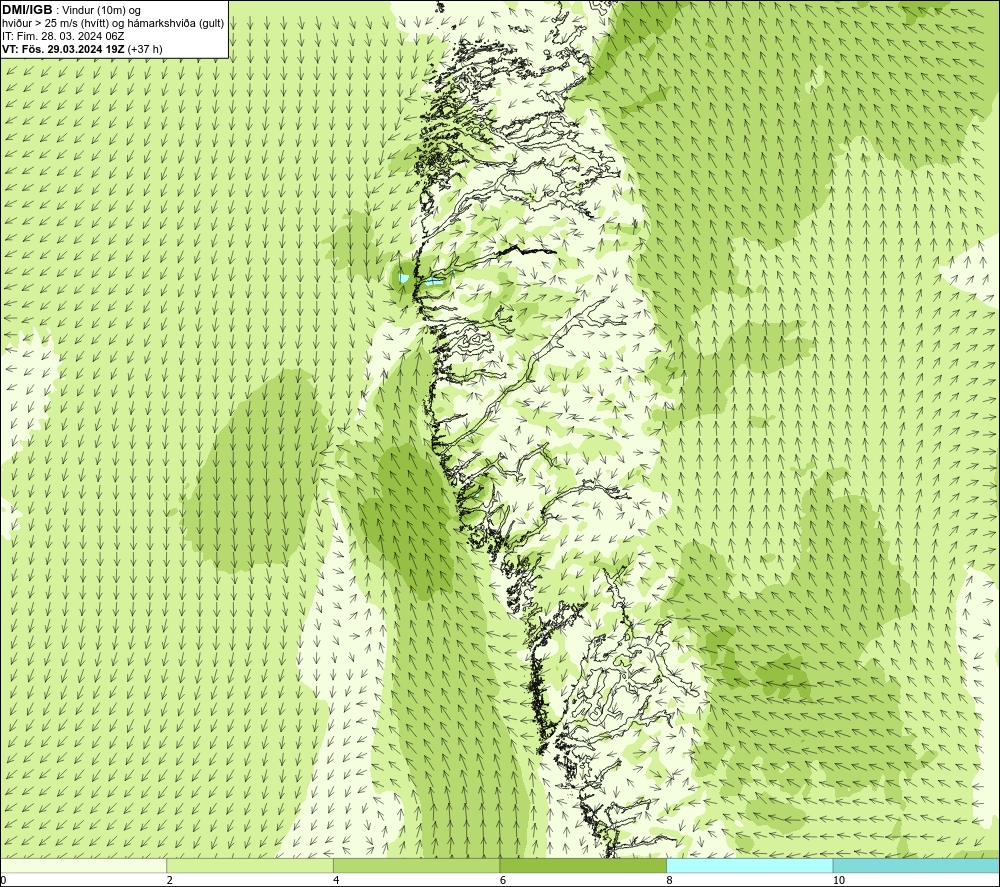The height and width of the screenshot is (887, 1000).
Task: Click the 0–2 m/s legend color band
Action: (84, 865)
